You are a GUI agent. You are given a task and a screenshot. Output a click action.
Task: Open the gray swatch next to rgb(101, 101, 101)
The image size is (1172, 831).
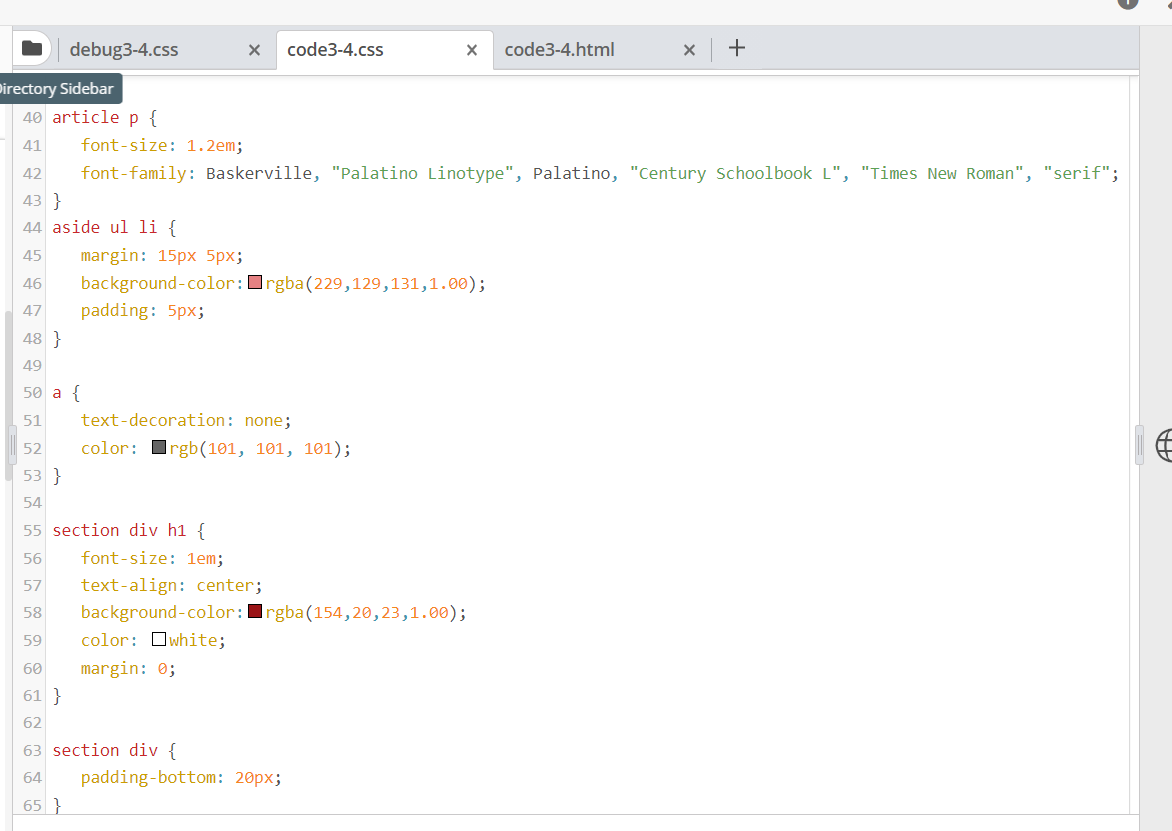(159, 447)
